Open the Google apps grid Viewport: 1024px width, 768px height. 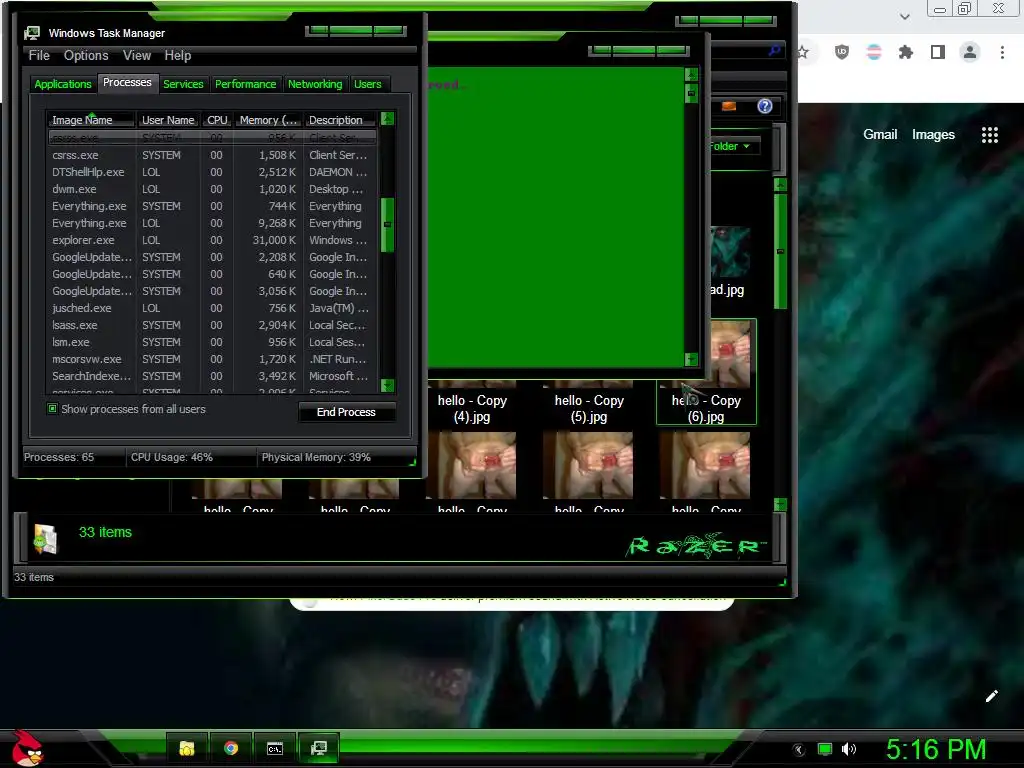990,135
